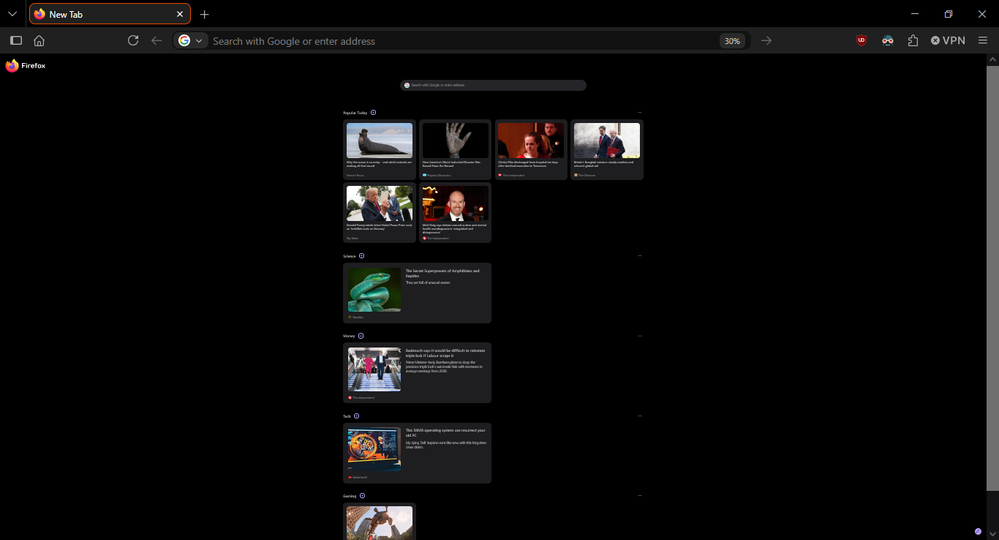Open the metal hand story thumbnail
This screenshot has width=999, height=540.
click(x=455, y=140)
